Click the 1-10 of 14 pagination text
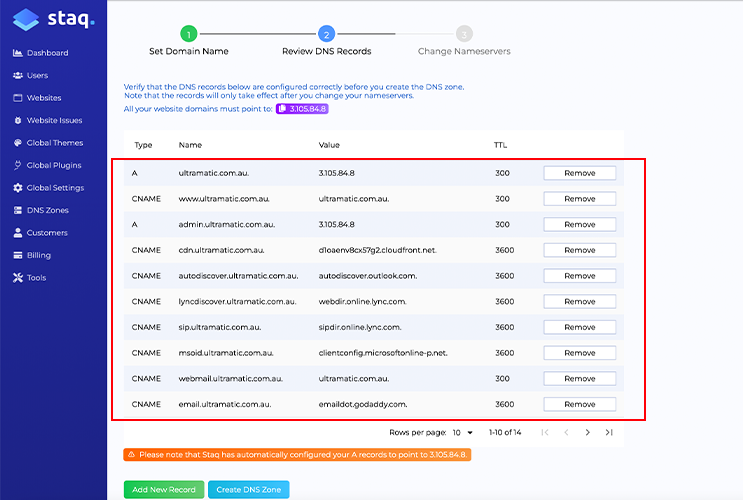The height and width of the screenshot is (500, 743). coord(505,432)
